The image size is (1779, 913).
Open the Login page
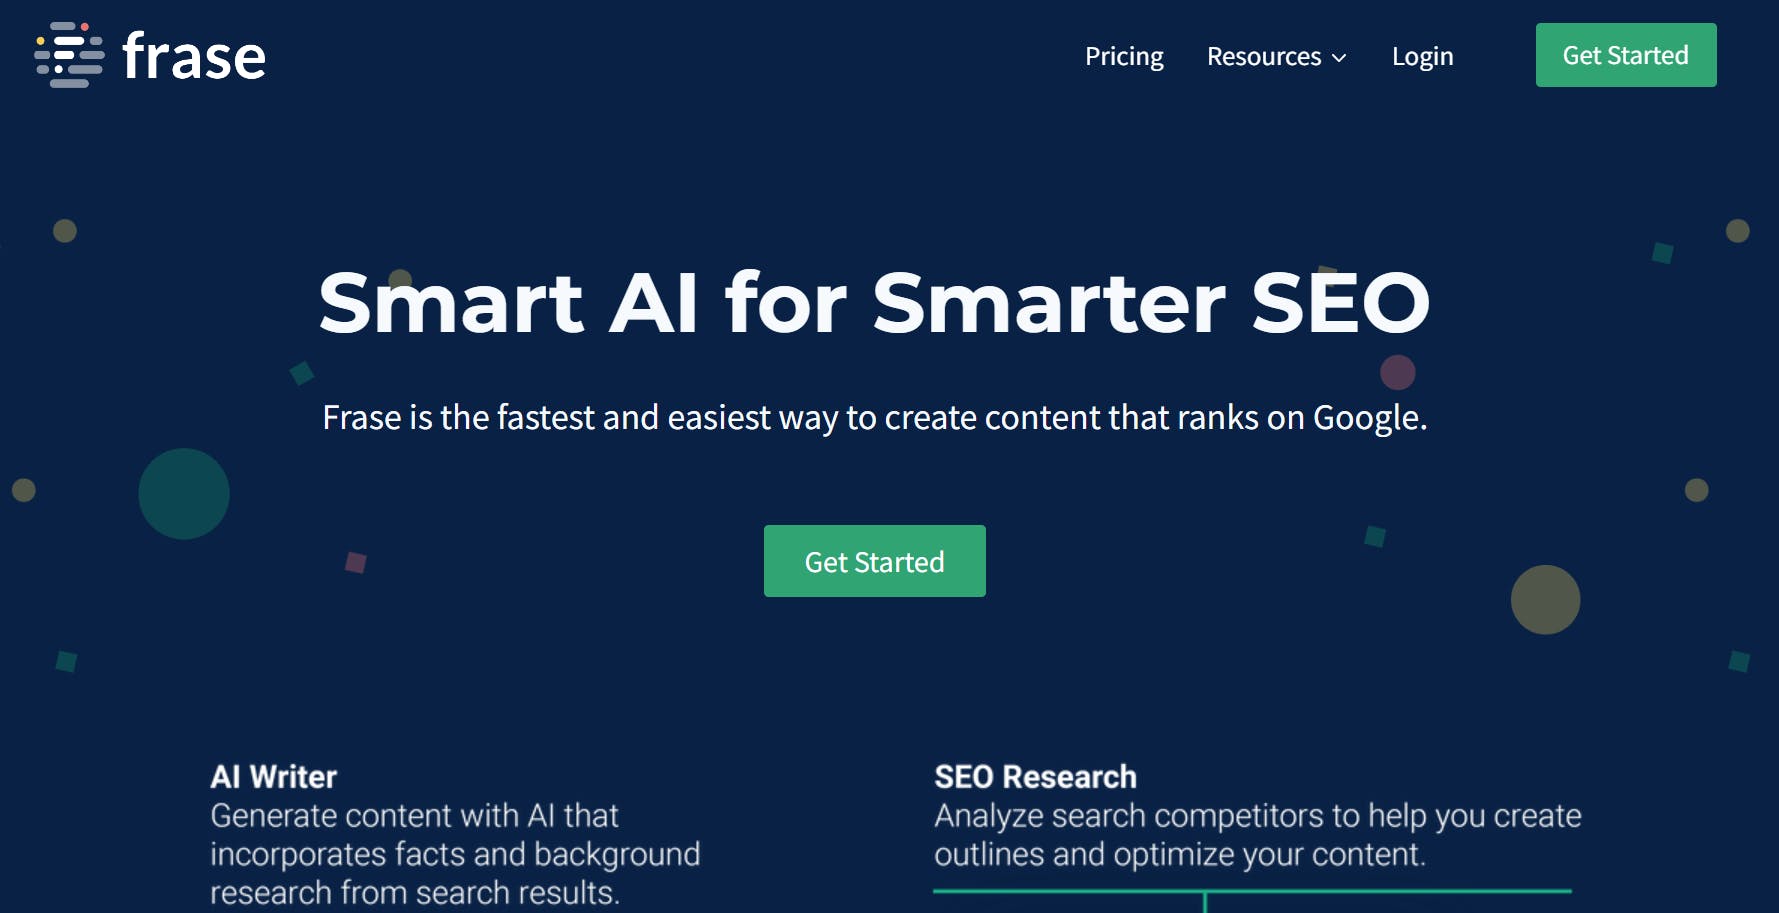tap(1422, 57)
